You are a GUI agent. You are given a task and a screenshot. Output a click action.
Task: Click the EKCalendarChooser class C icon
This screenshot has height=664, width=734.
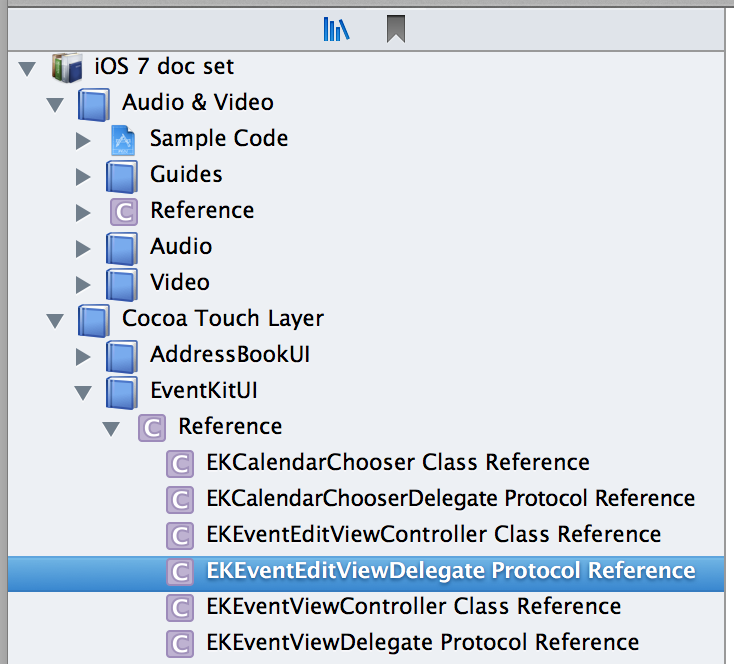(179, 463)
